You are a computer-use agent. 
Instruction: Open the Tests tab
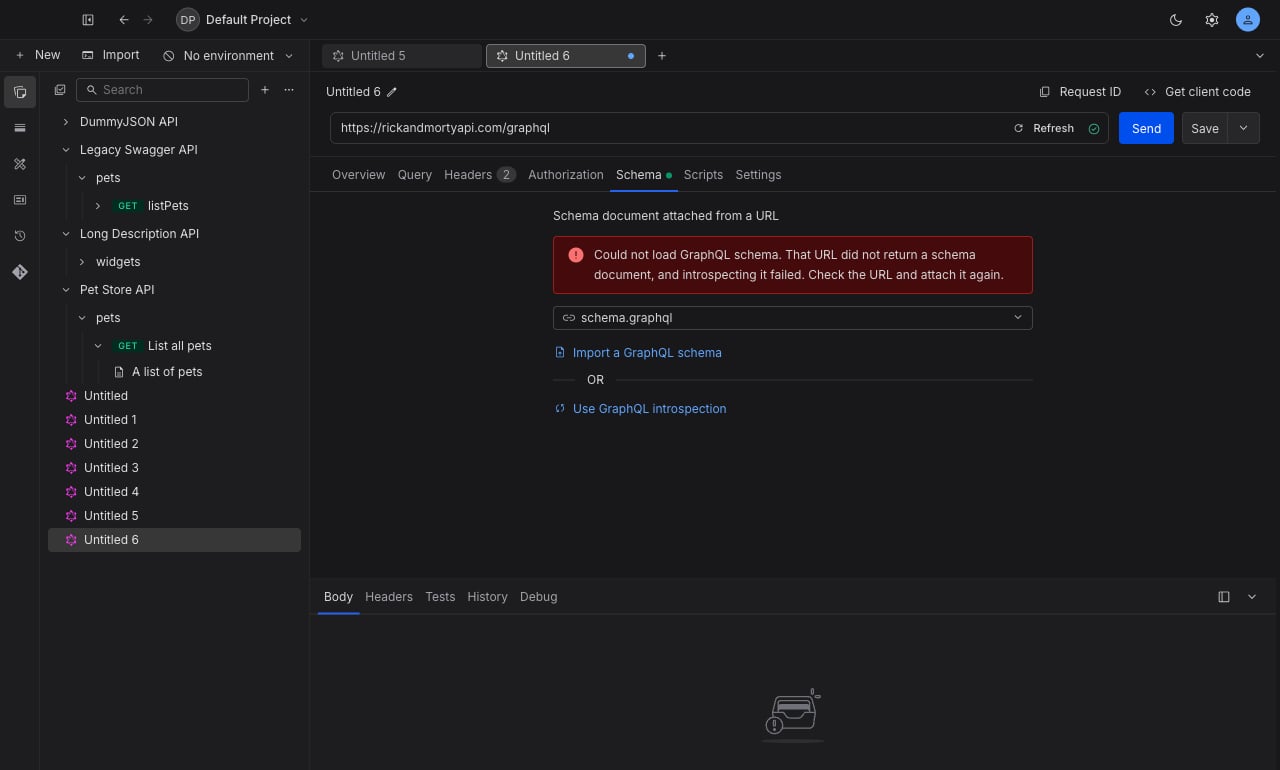coord(440,597)
